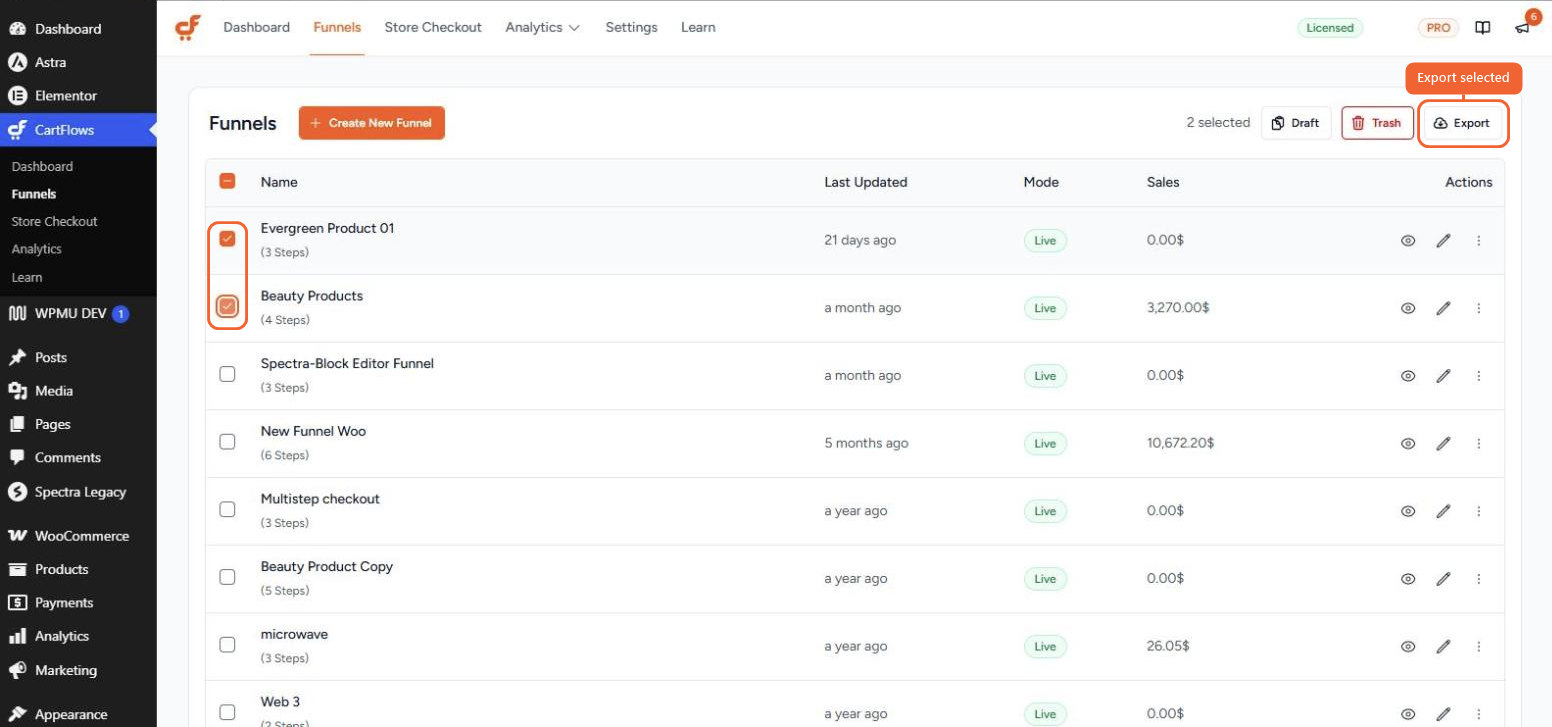Open more actions for microwave funnel
This screenshot has width=1552, height=727.
pyautogui.click(x=1478, y=646)
